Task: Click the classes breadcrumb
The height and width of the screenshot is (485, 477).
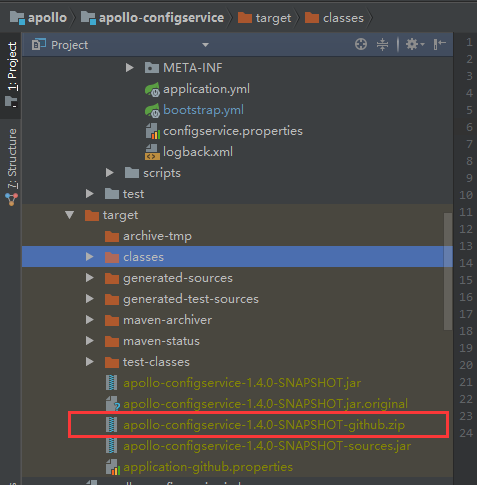Action: (334, 18)
